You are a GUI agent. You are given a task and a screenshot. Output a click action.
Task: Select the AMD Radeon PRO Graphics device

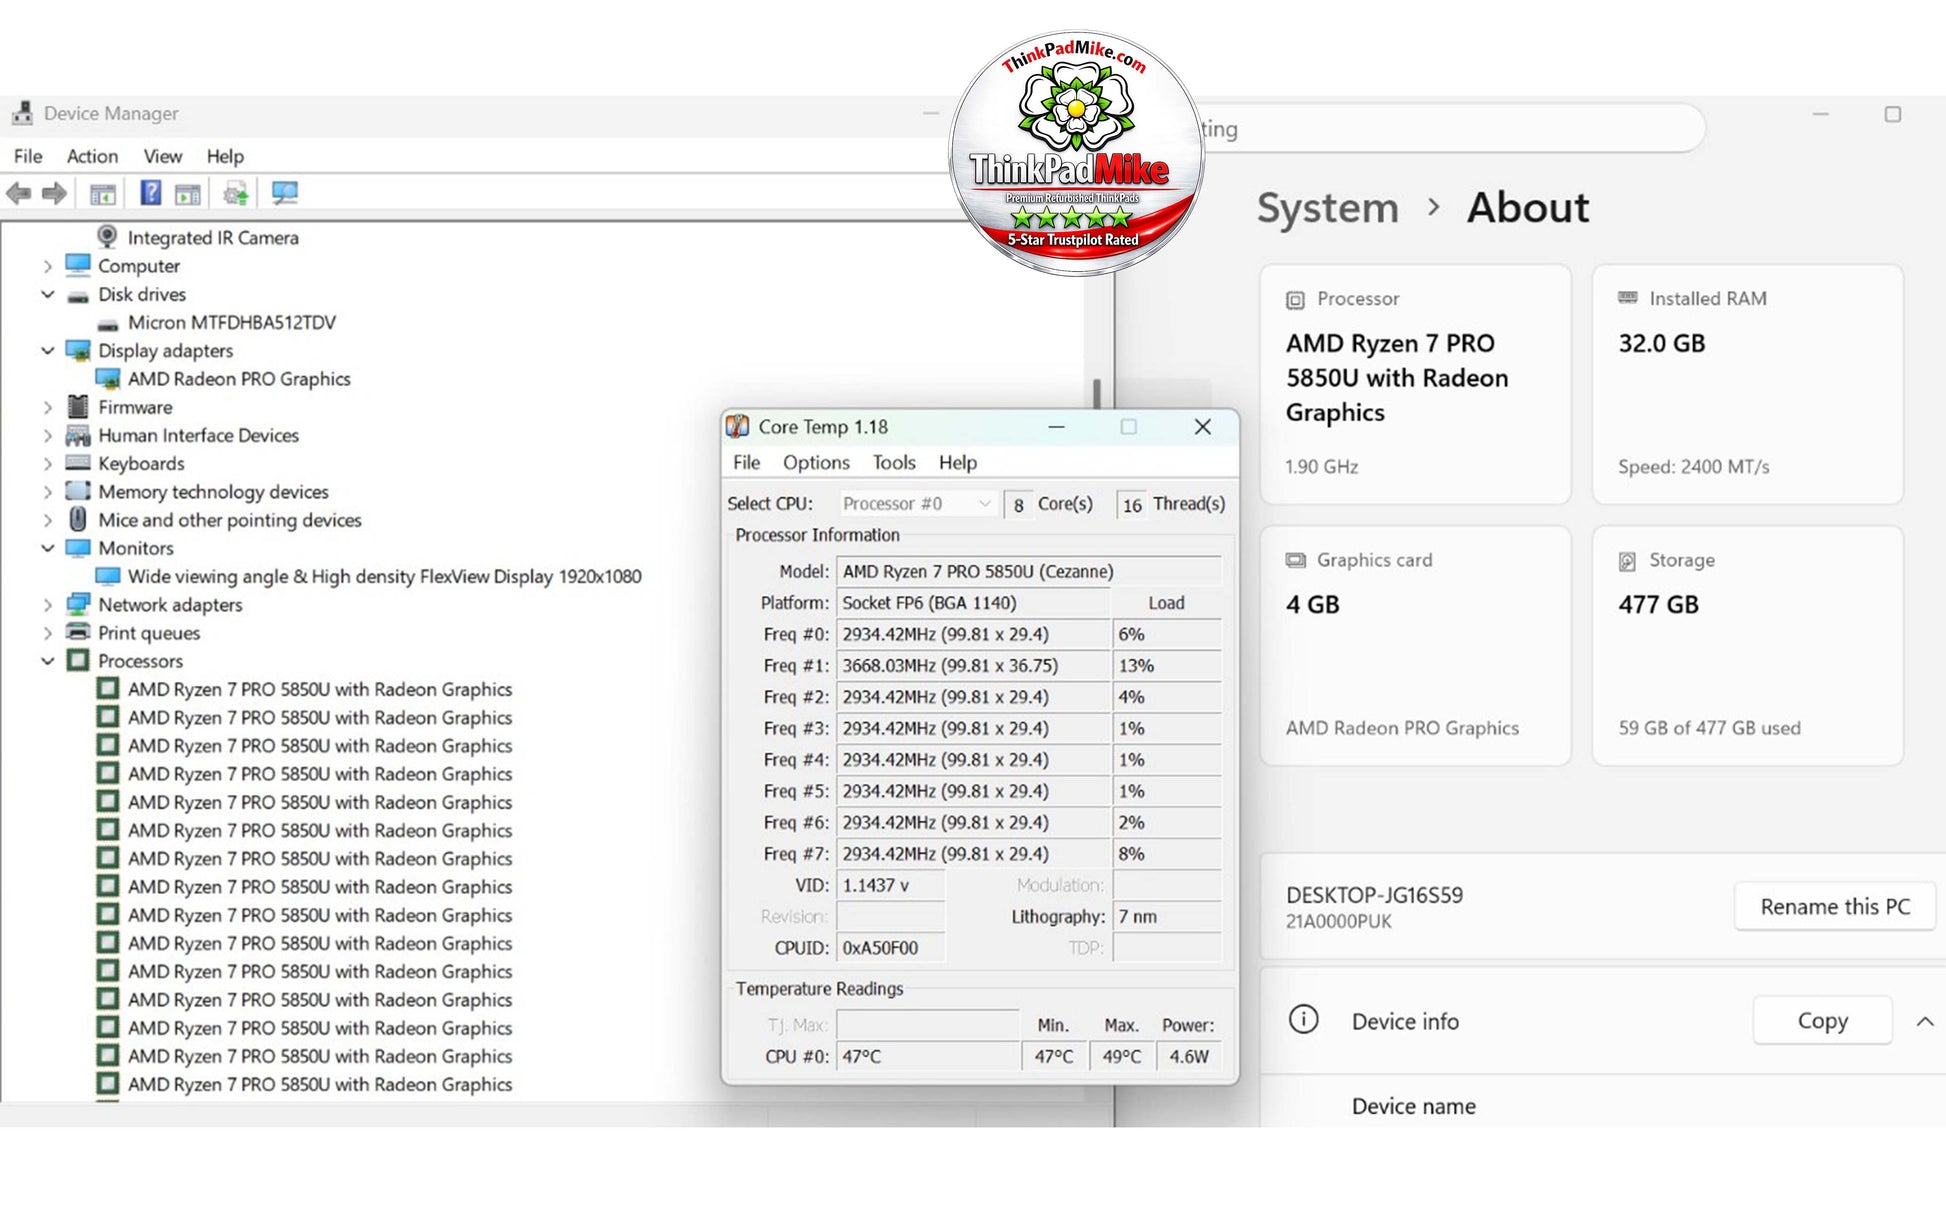[x=239, y=379]
